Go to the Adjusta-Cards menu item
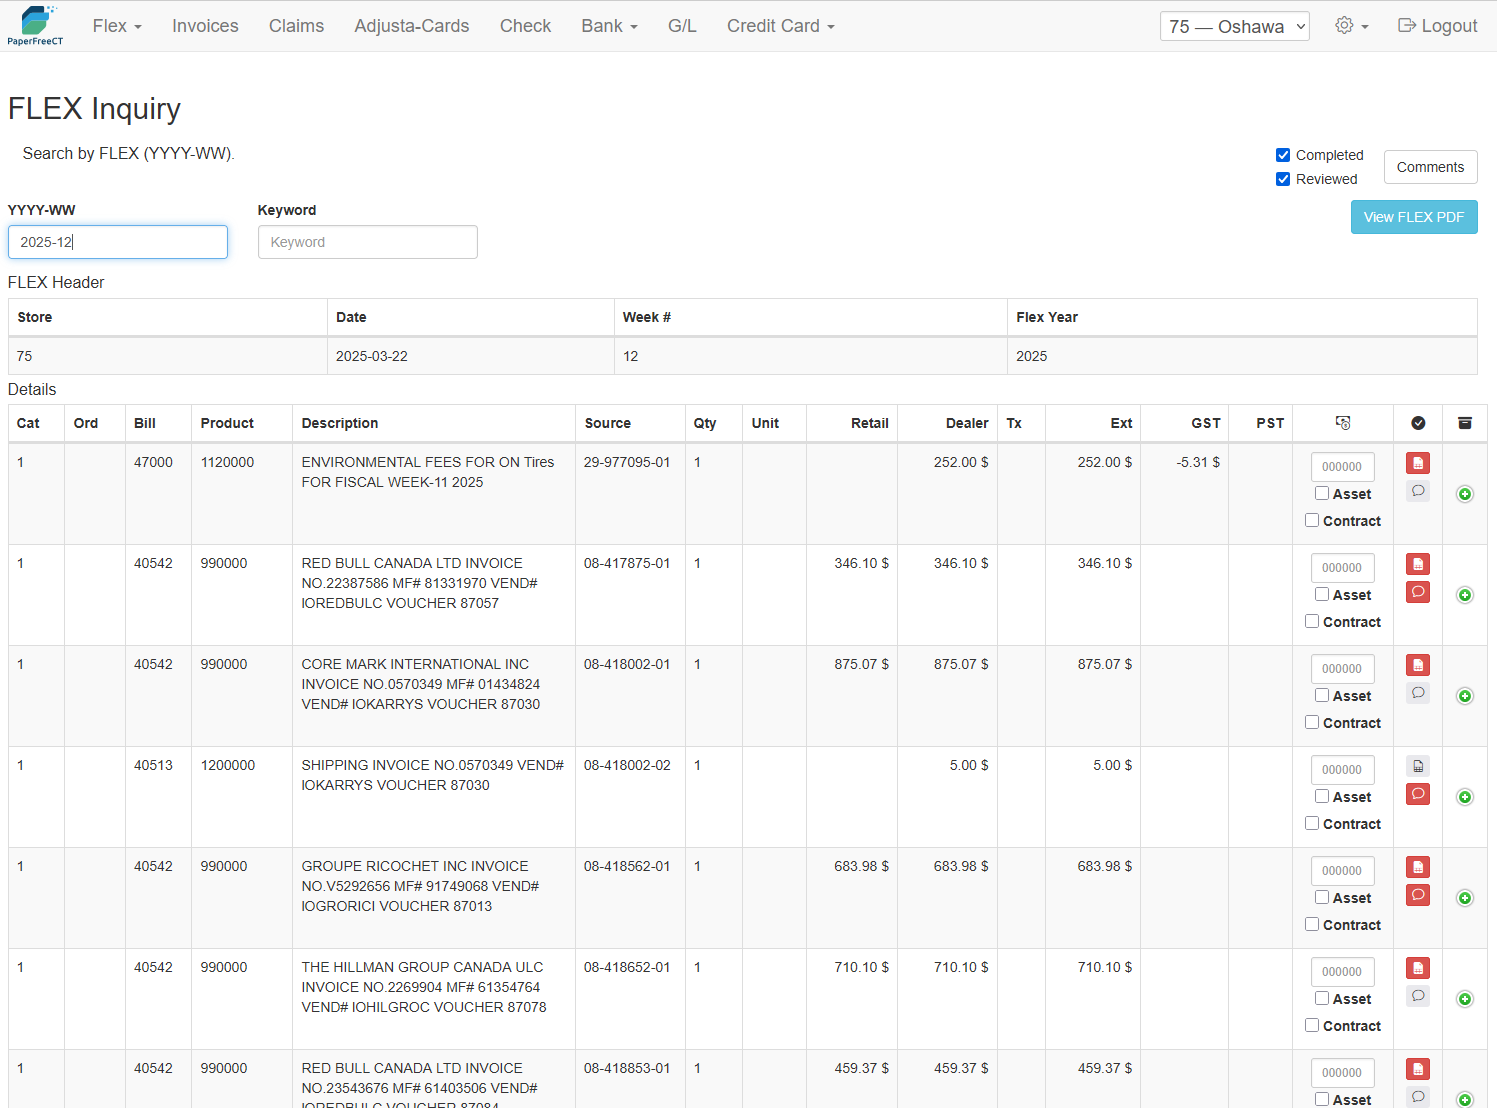The image size is (1497, 1108). pyautogui.click(x=411, y=26)
